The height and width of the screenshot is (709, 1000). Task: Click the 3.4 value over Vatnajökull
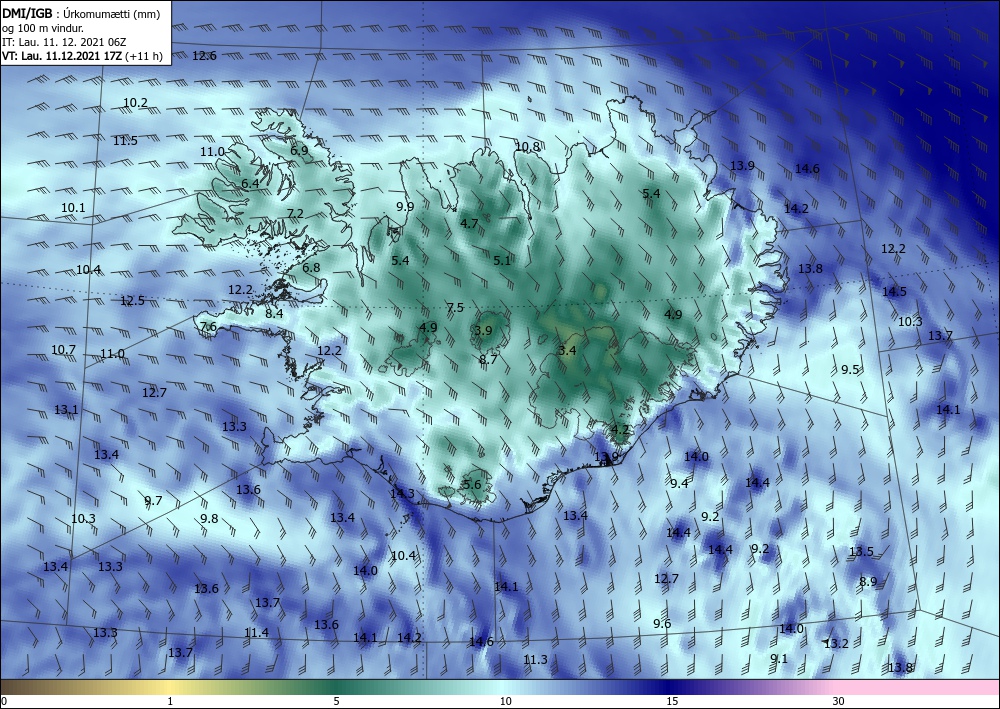[567, 351]
